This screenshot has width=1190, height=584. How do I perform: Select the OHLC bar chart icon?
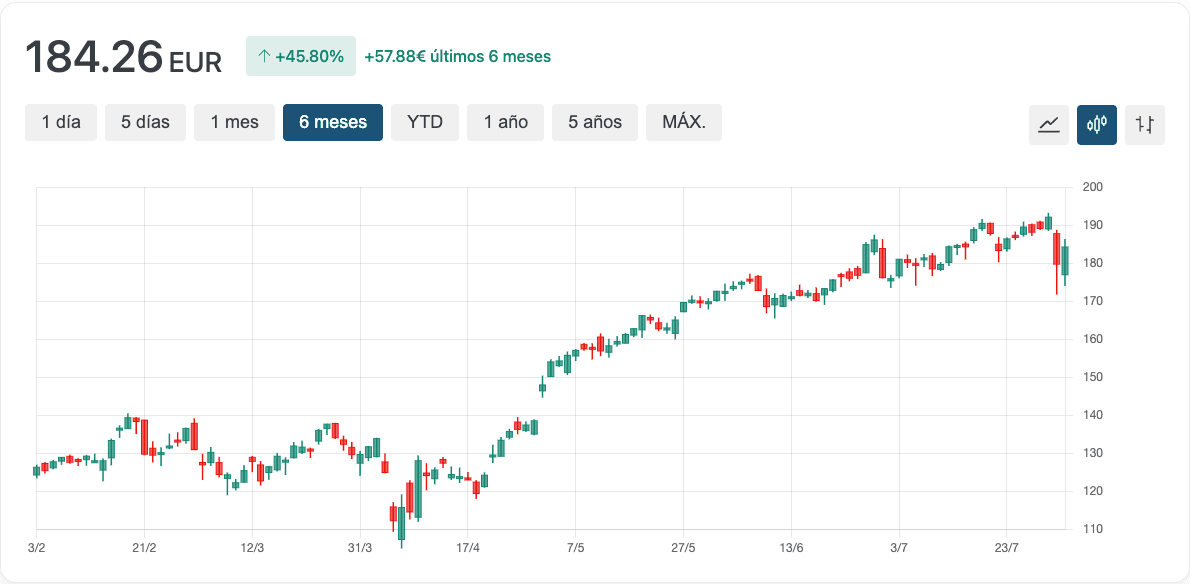point(1145,125)
